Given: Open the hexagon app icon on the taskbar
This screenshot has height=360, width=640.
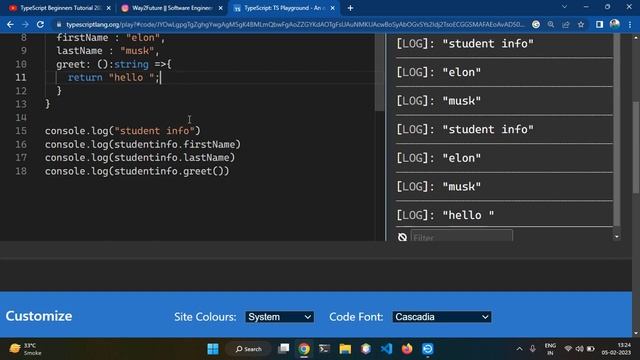Looking at the screenshot, I should pyautogui.click(x=366, y=349).
